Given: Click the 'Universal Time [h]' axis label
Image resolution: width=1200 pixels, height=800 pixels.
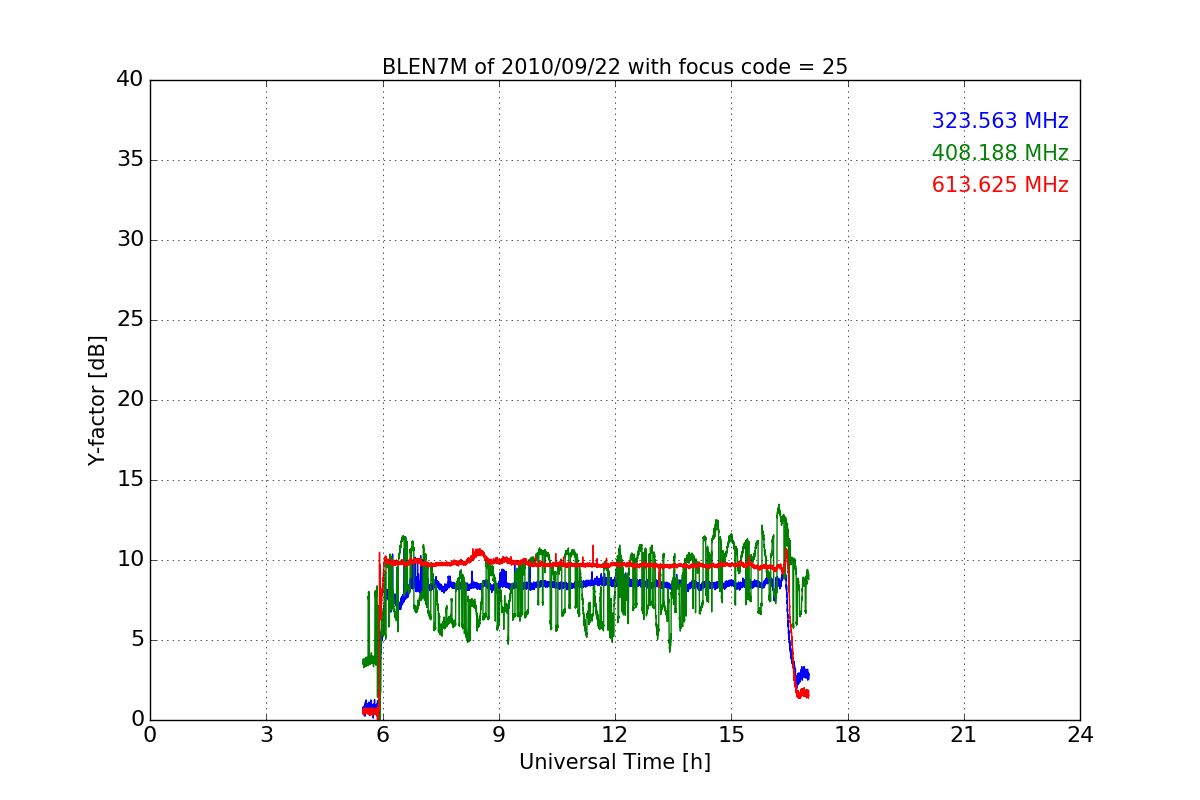Looking at the screenshot, I should point(615,762).
